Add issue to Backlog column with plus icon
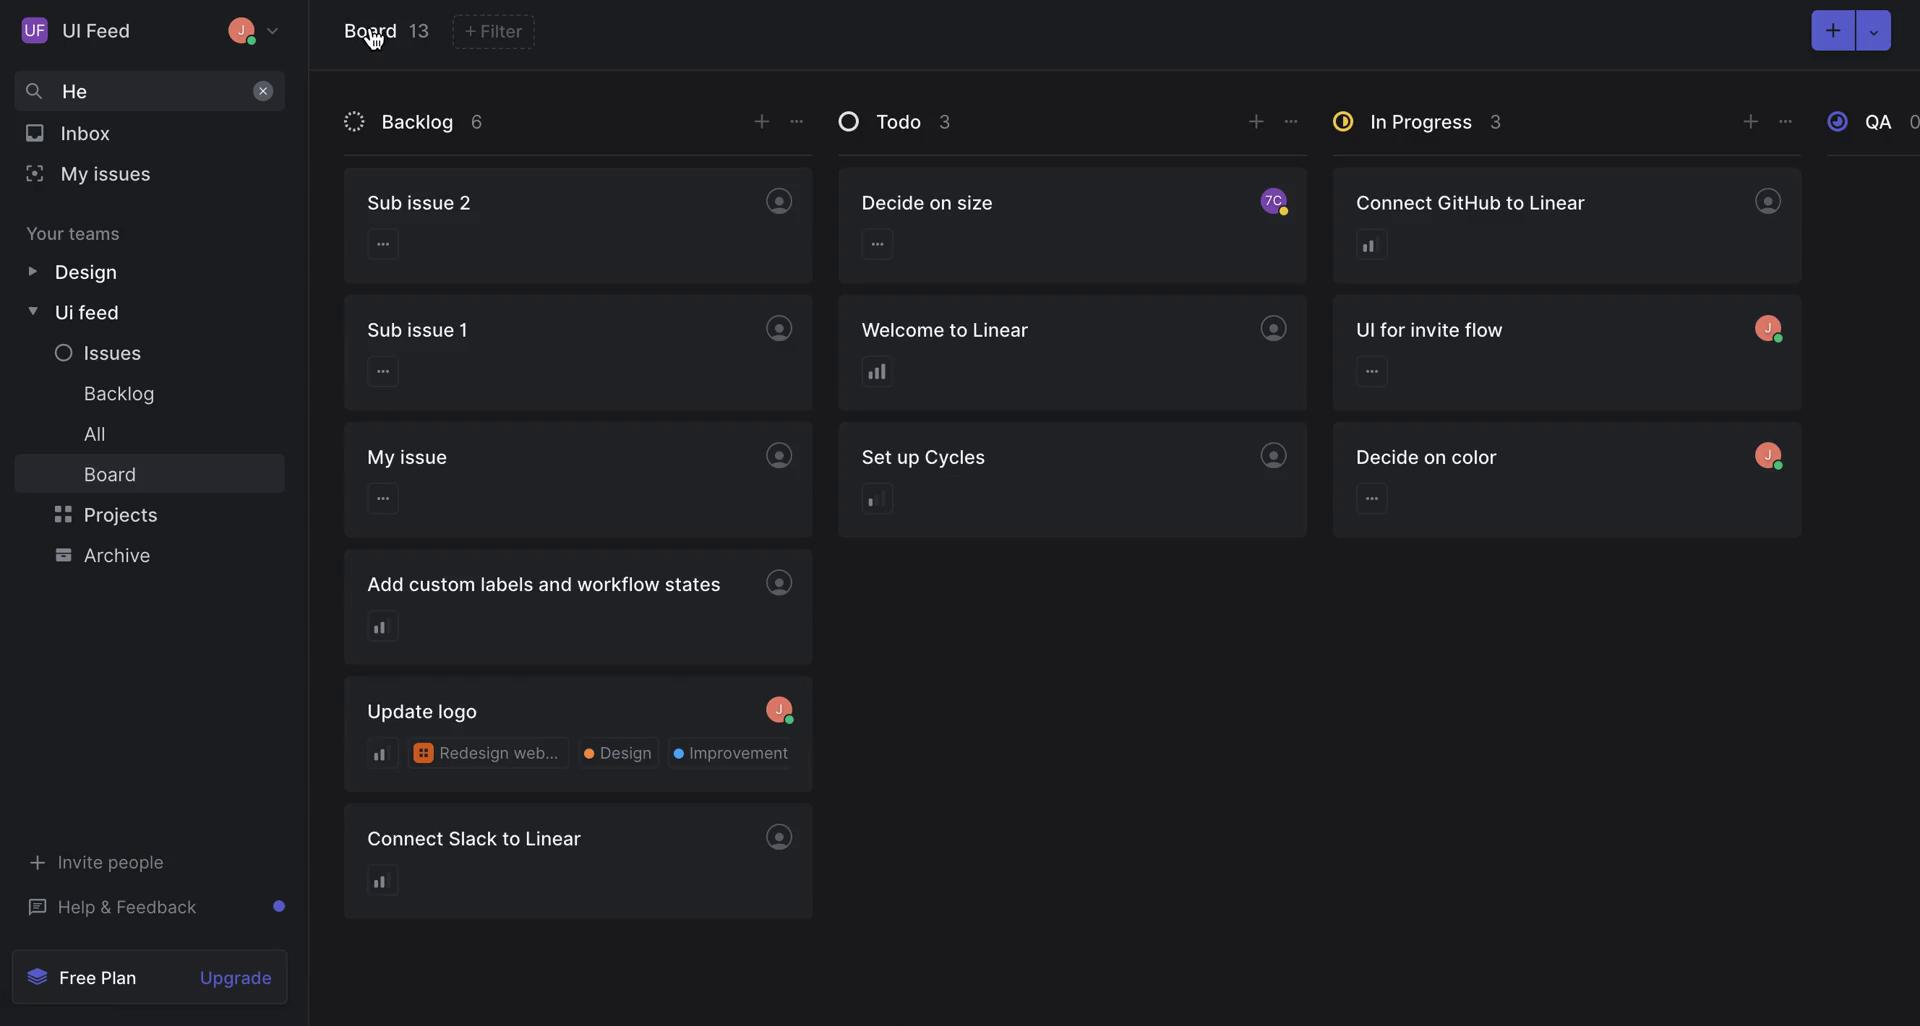The height and width of the screenshot is (1026, 1920). pos(761,122)
